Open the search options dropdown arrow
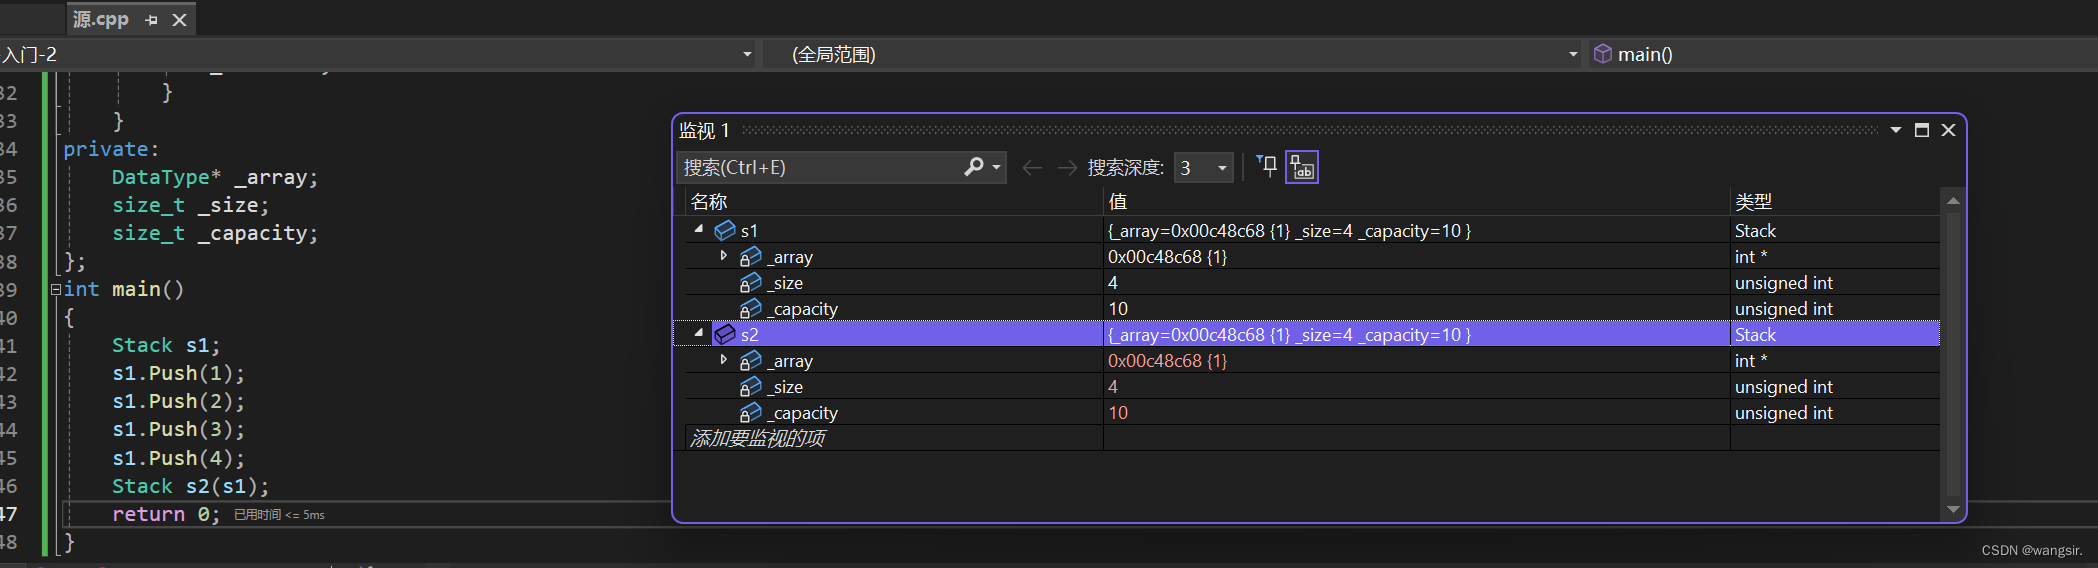The image size is (2098, 568). pyautogui.click(x=997, y=168)
